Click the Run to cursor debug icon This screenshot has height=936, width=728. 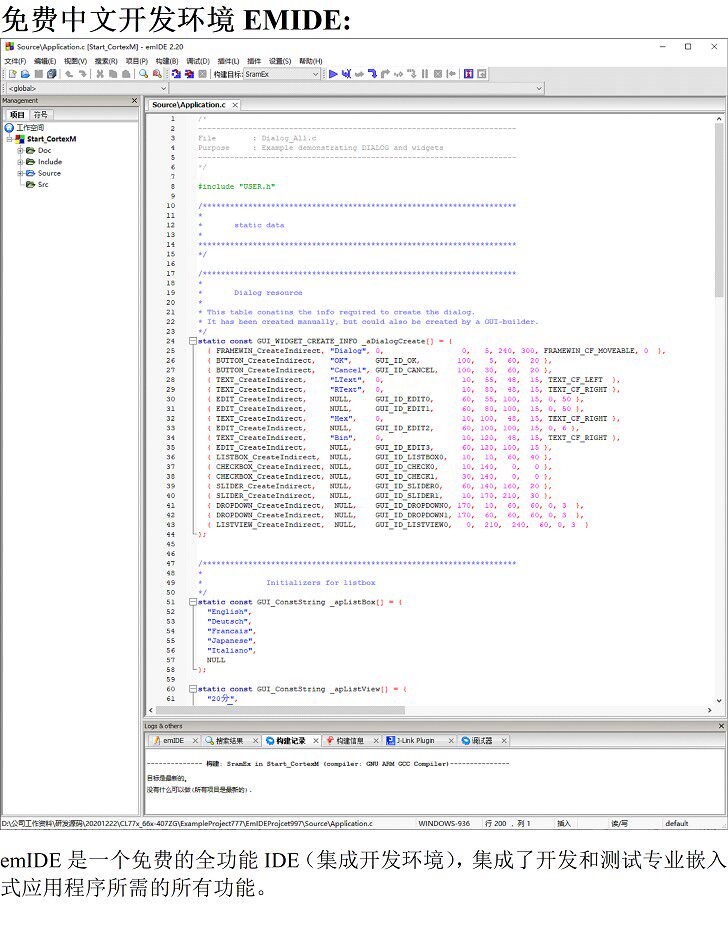point(346,74)
